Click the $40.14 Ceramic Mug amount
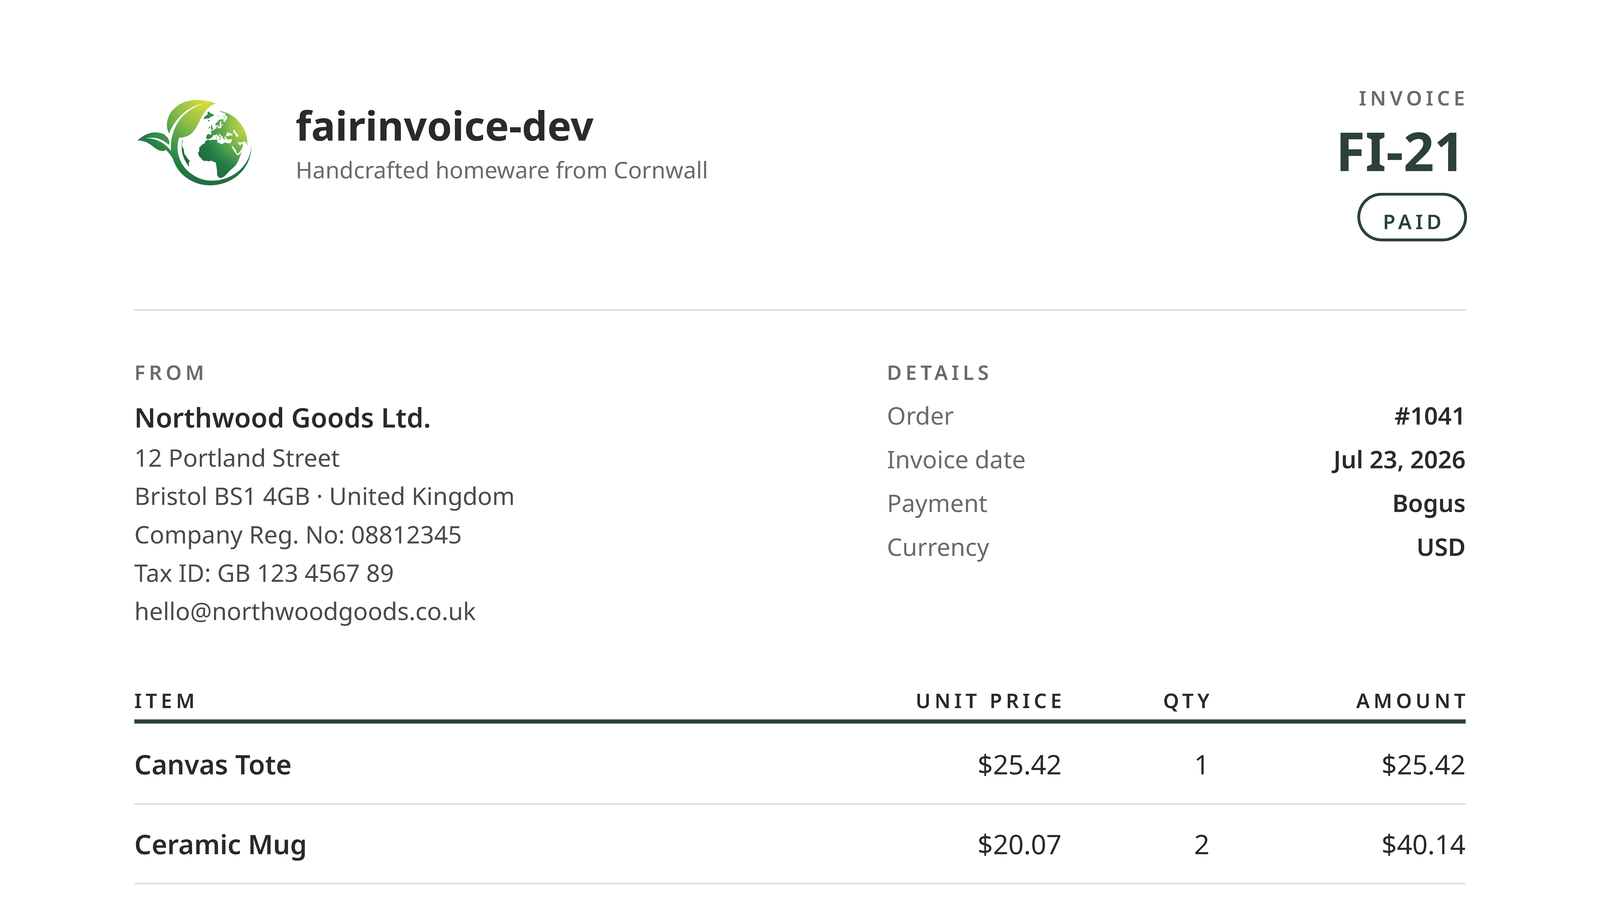This screenshot has width=1600, height=900. (1423, 845)
